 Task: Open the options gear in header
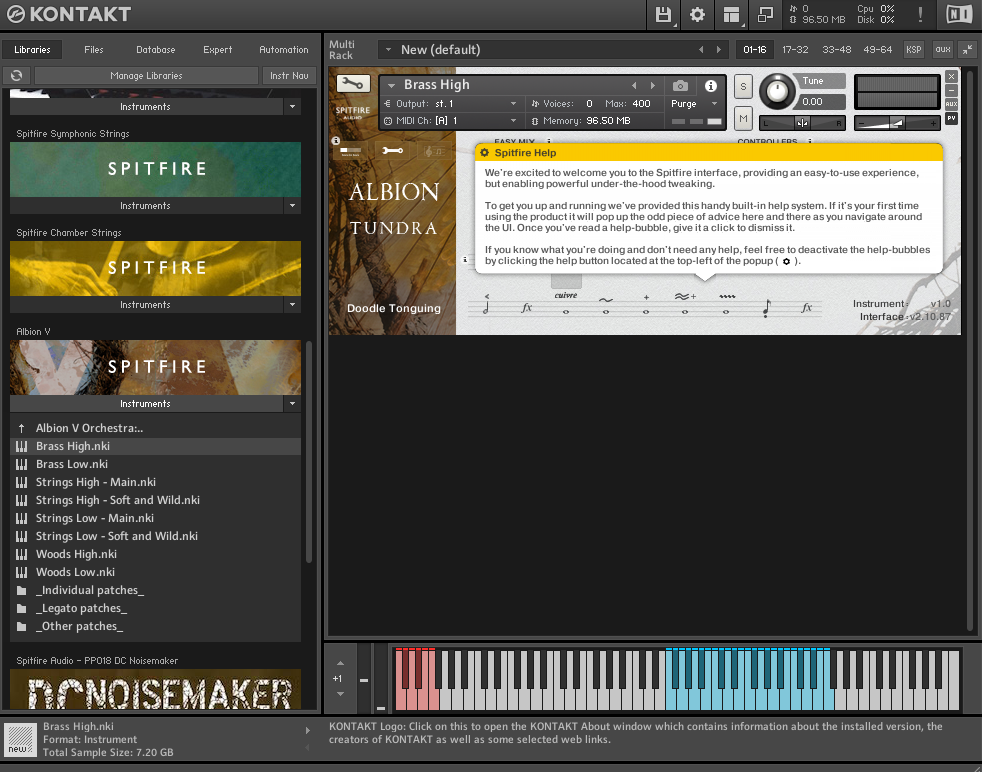tap(697, 14)
